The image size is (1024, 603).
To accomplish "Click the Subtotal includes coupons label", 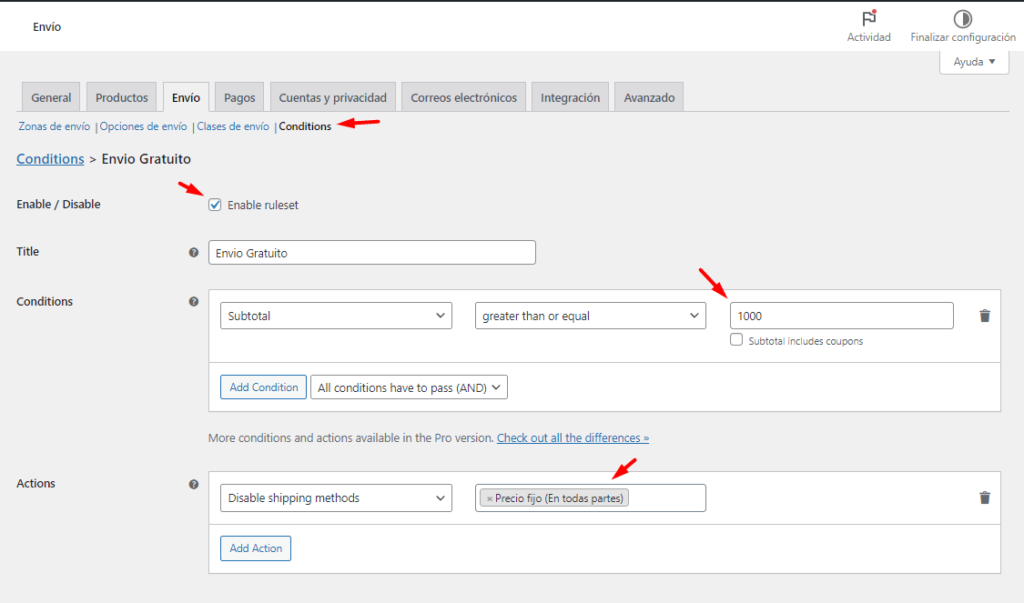I will [x=805, y=341].
